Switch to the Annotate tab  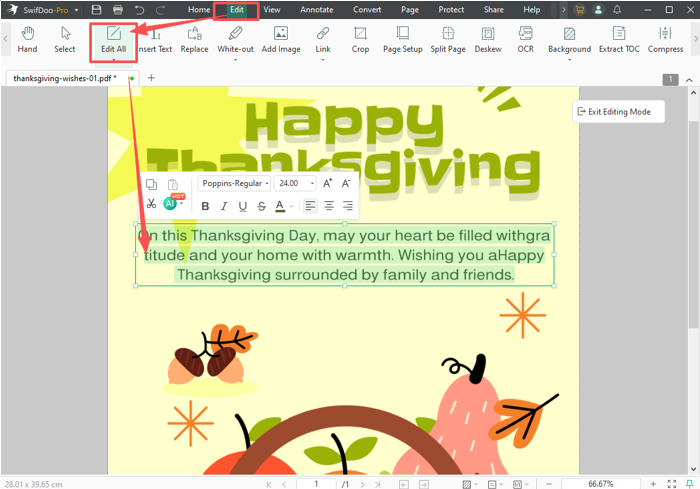[317, 9]
